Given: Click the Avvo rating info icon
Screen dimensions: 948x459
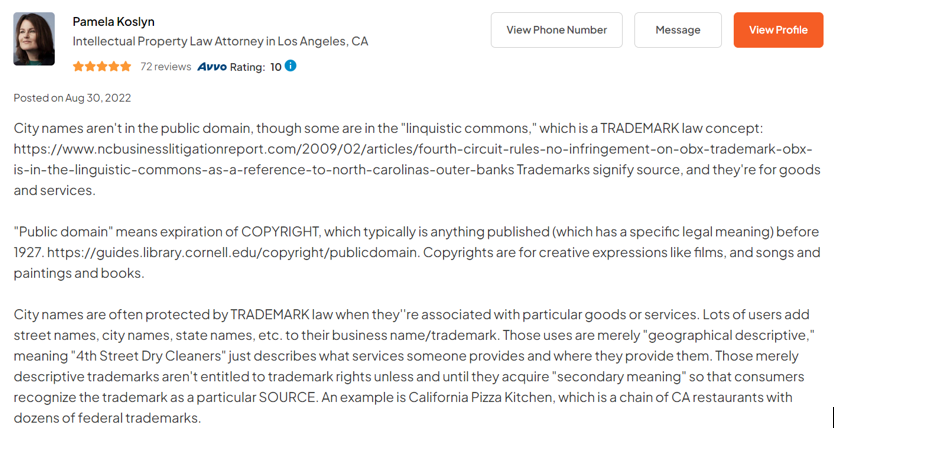Looking at the screenshot, I should click(x=290, y=65).
